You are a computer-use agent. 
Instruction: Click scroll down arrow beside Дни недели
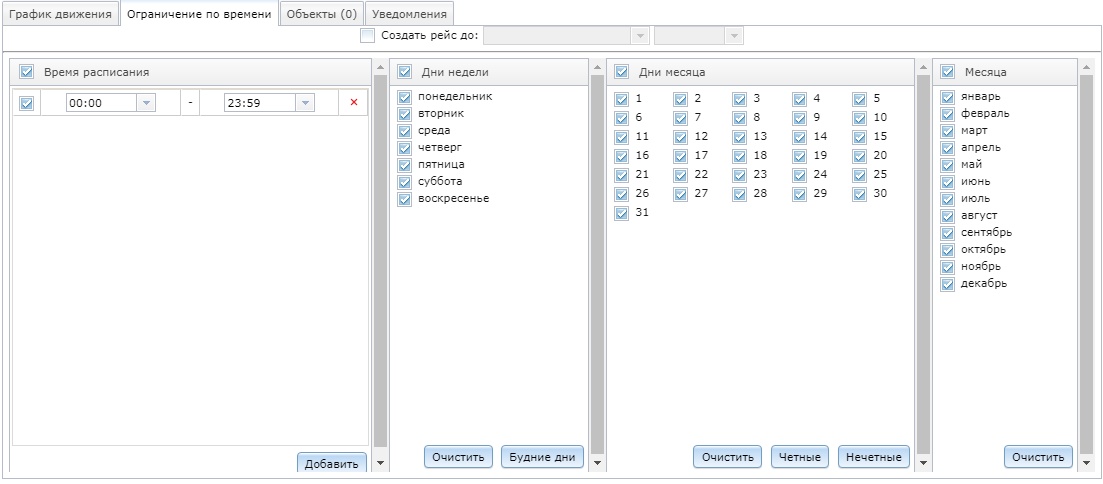click(597, 463)
